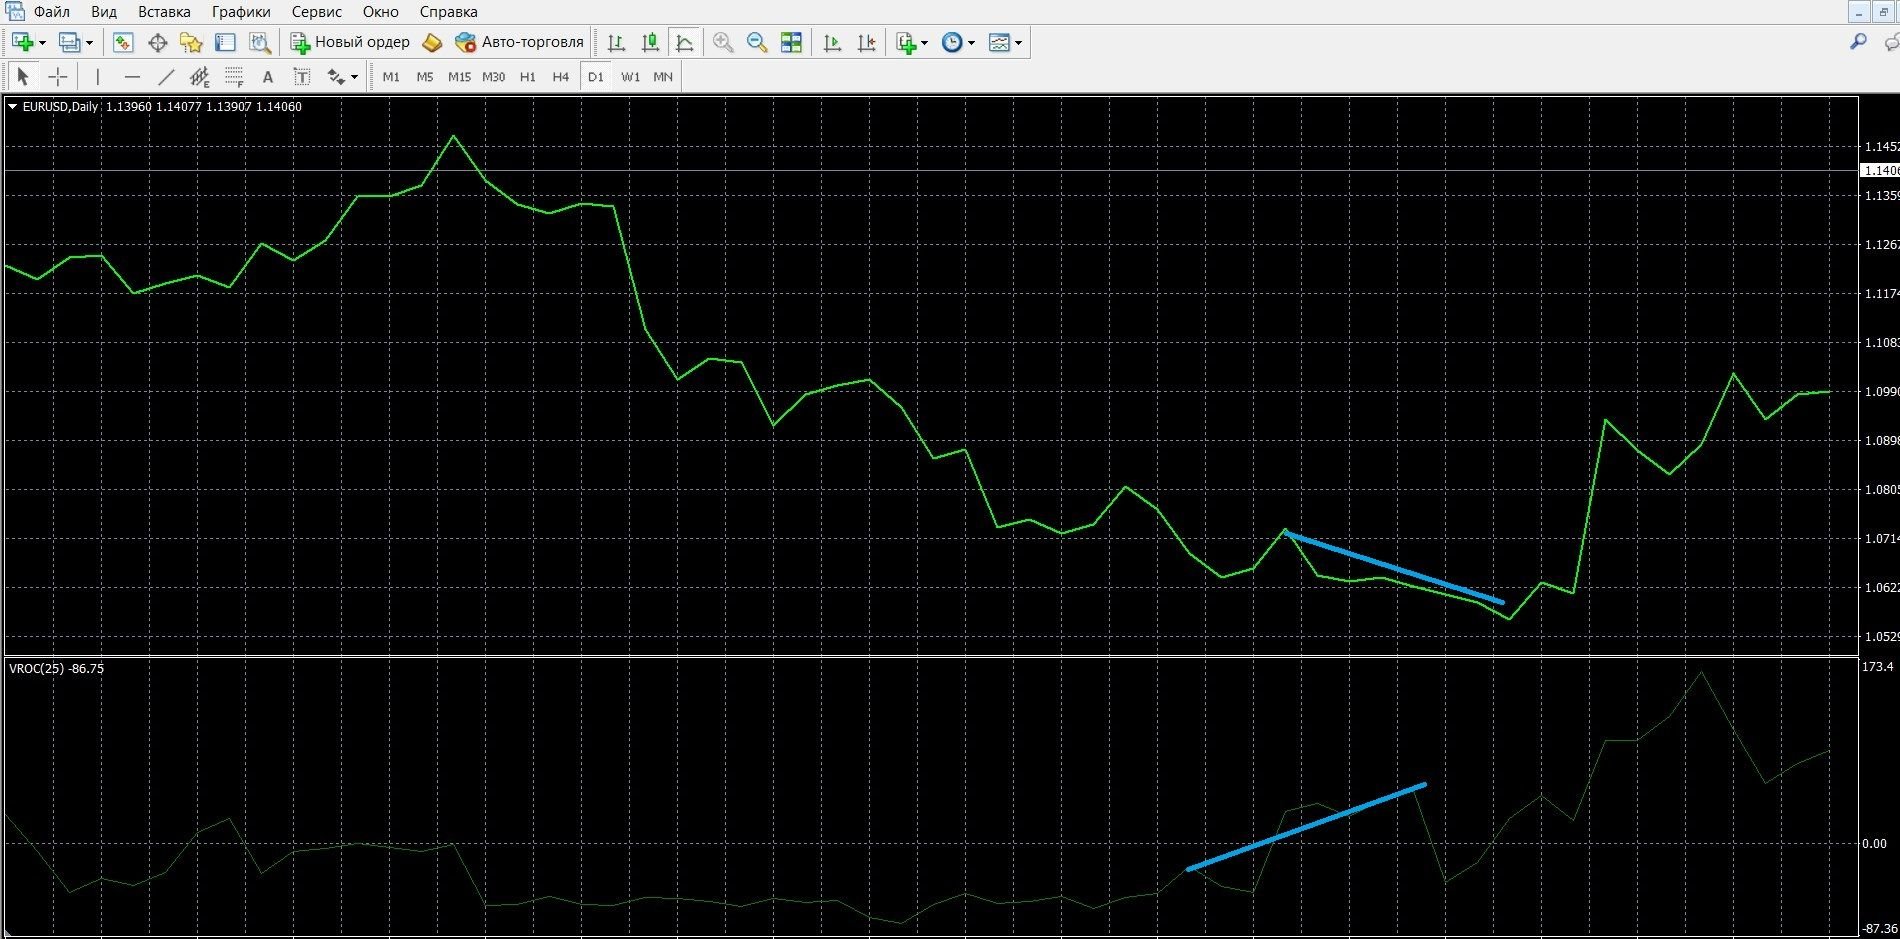
Task: Switch to M1 timeframe
Action: point(391,76)
